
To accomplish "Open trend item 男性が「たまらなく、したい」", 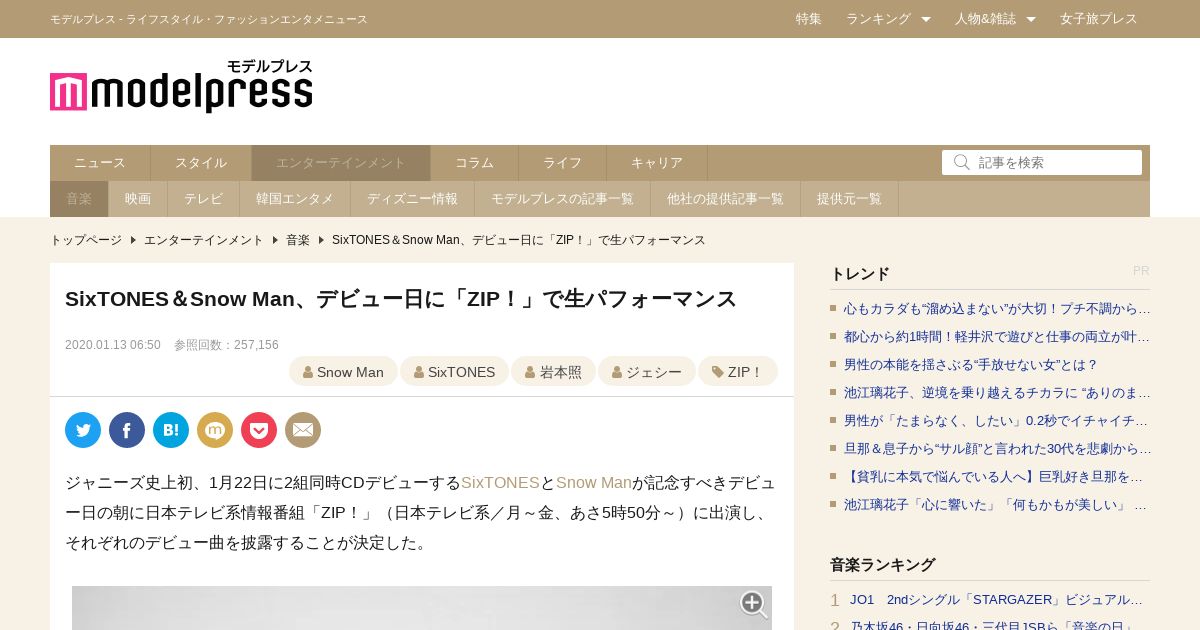I will (997, 421).
